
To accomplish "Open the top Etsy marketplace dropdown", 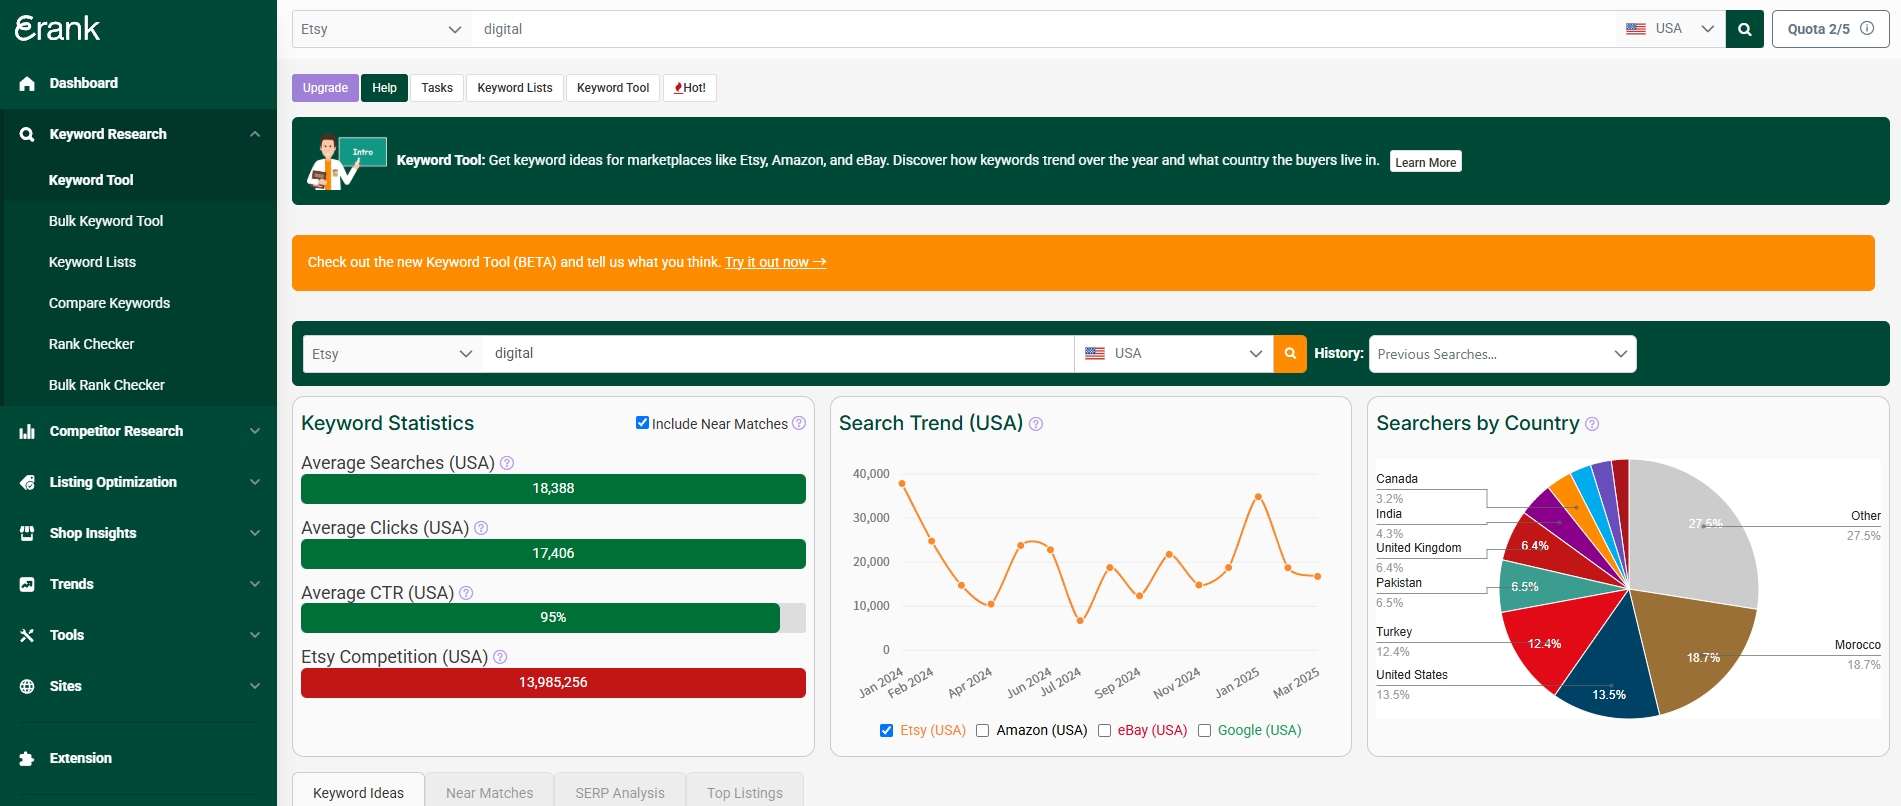I will pos(382,29).
